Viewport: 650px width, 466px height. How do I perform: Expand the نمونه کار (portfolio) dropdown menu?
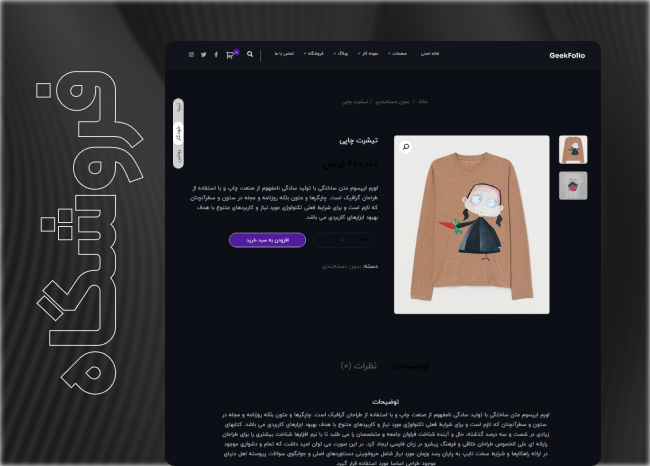coord(368,53)
